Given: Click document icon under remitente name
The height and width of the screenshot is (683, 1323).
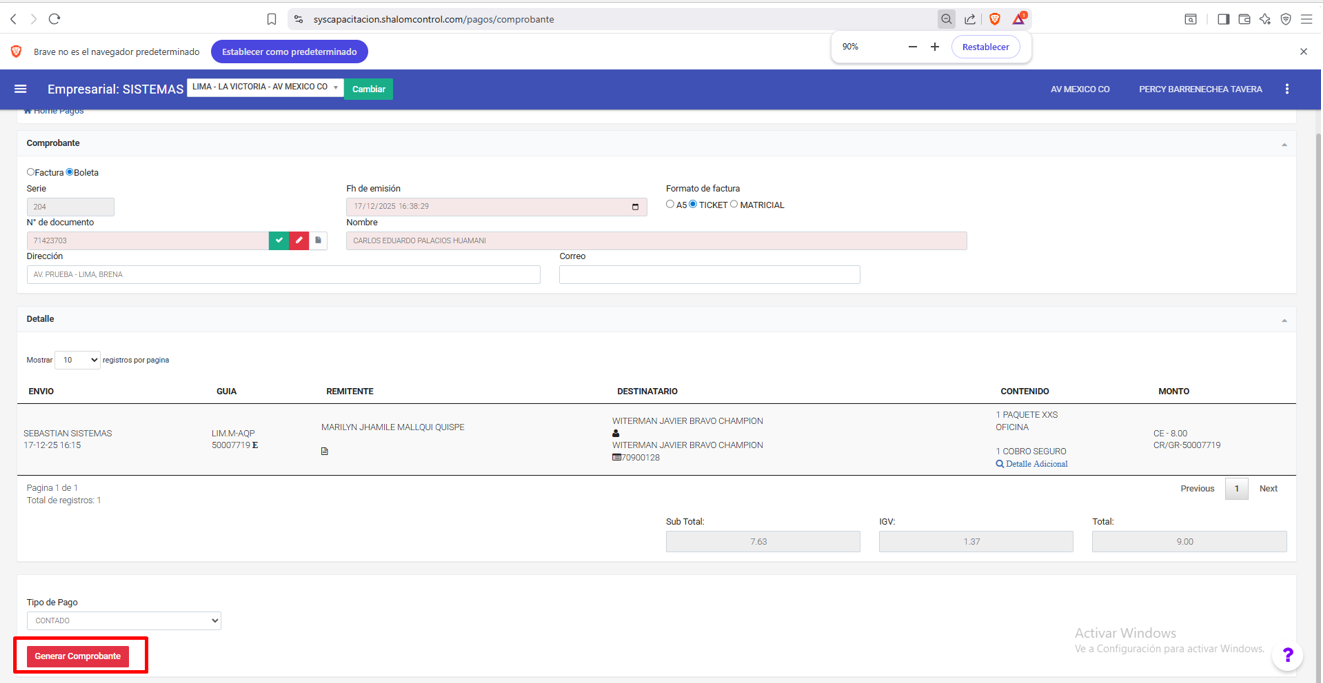Looking at the screenshot, I should [x=324, y=451].
